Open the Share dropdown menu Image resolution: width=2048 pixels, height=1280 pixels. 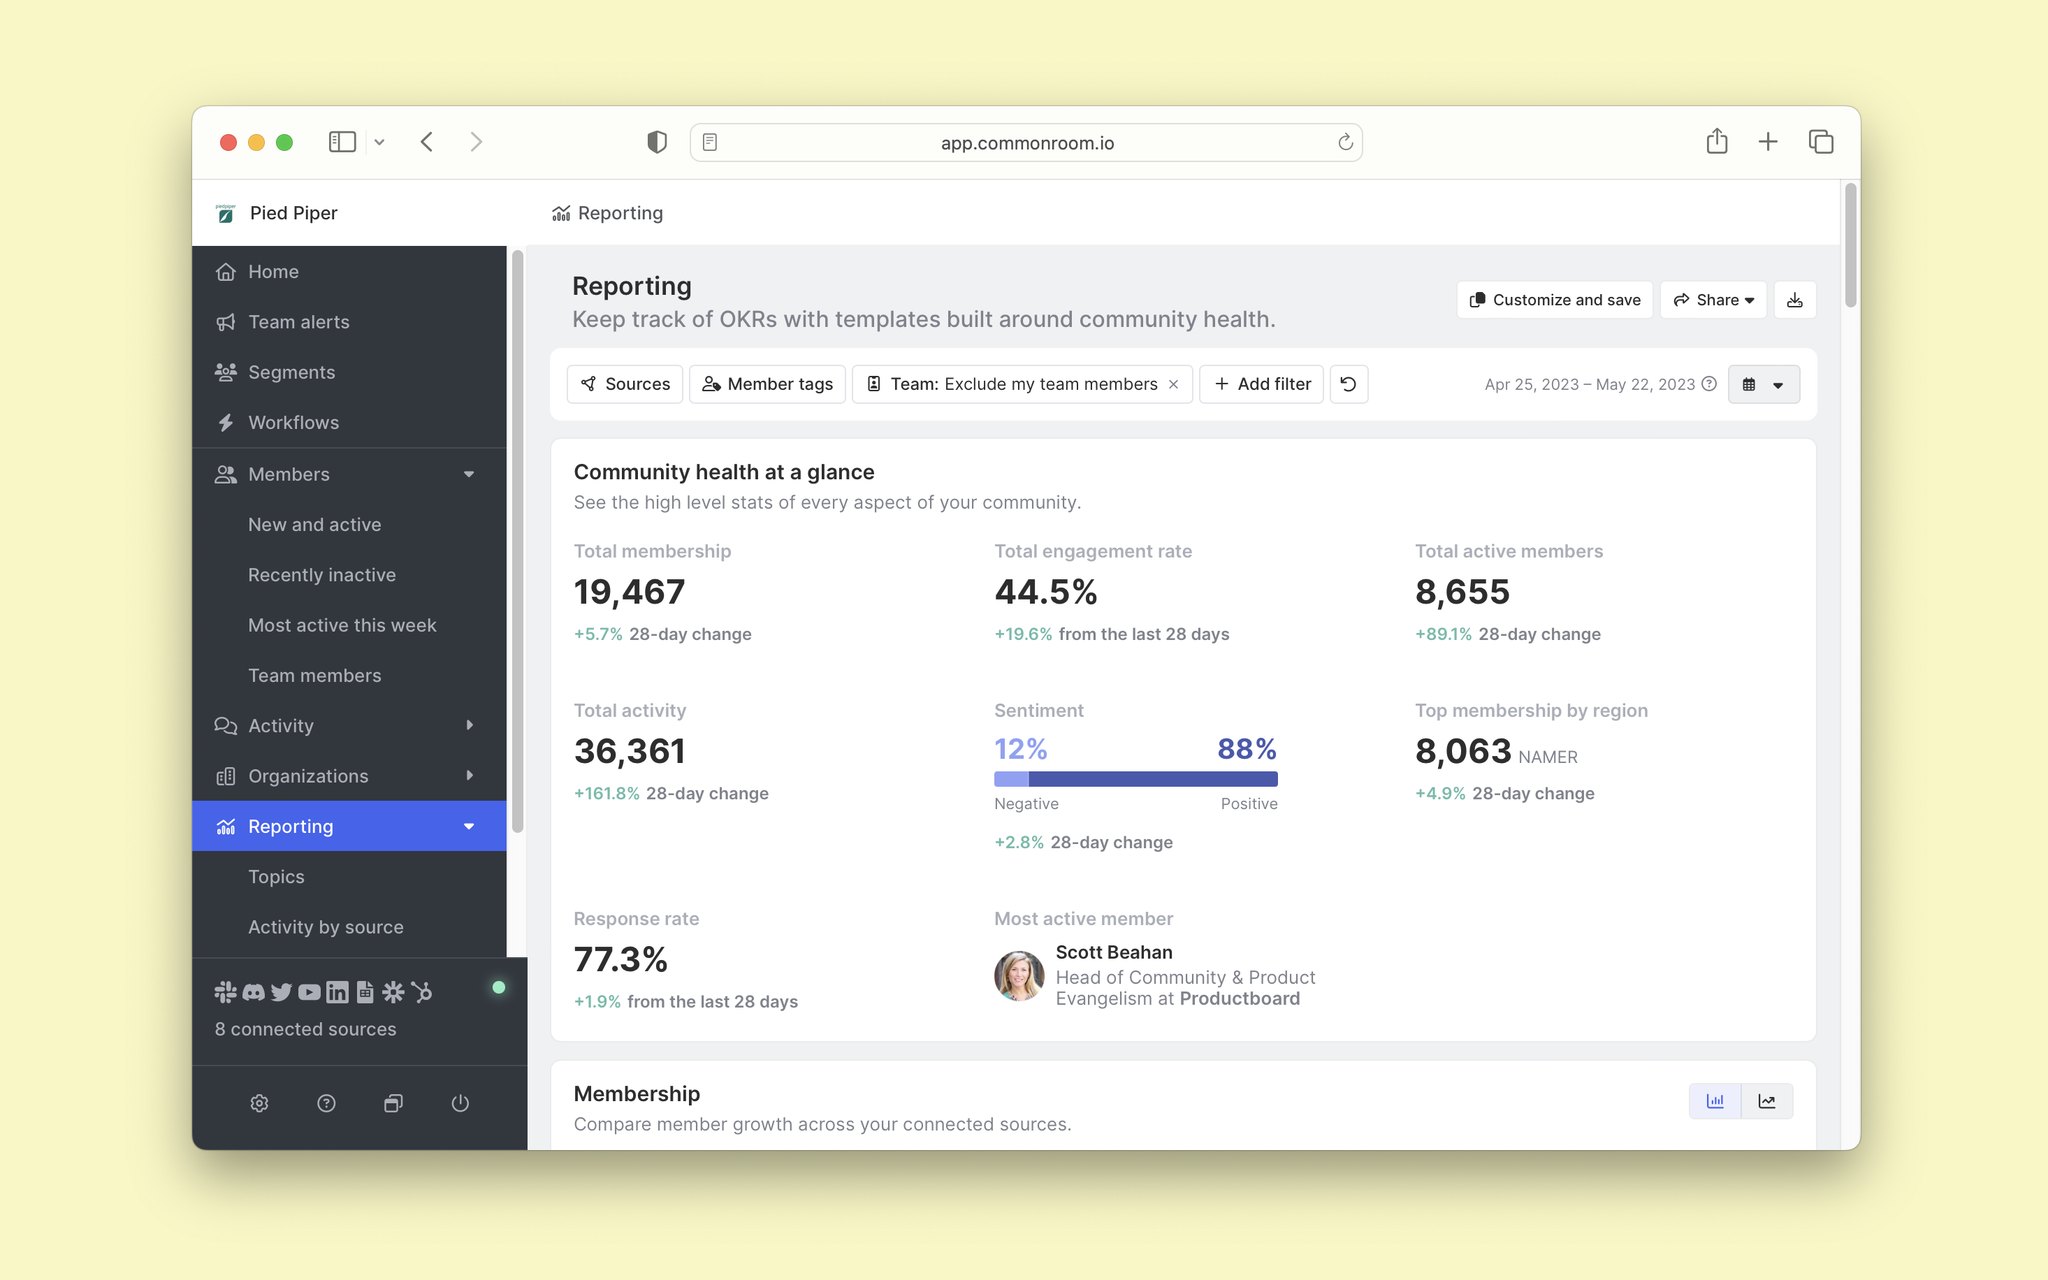[1713, 301]
